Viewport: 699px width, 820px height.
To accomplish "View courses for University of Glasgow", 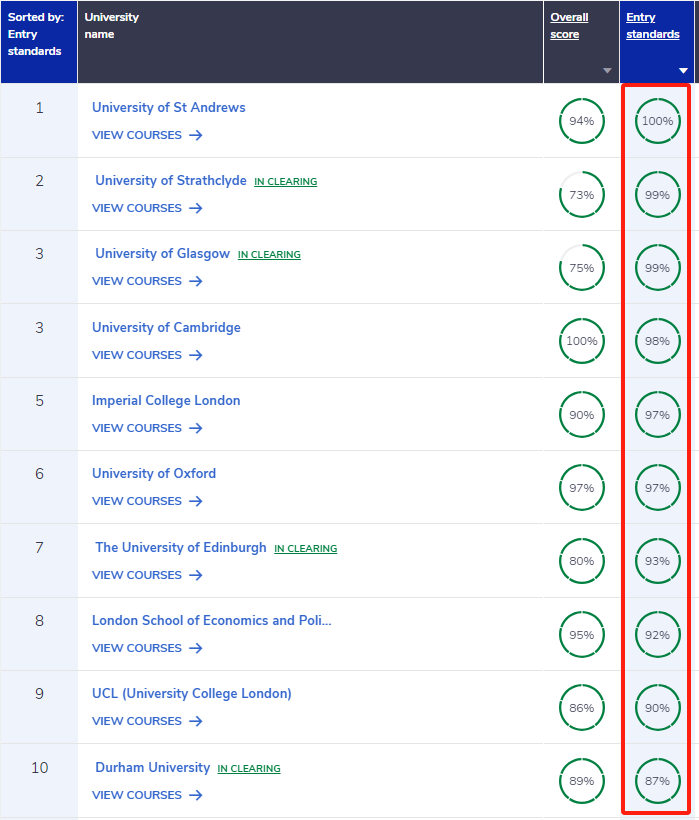I will (x=147, y=281).
